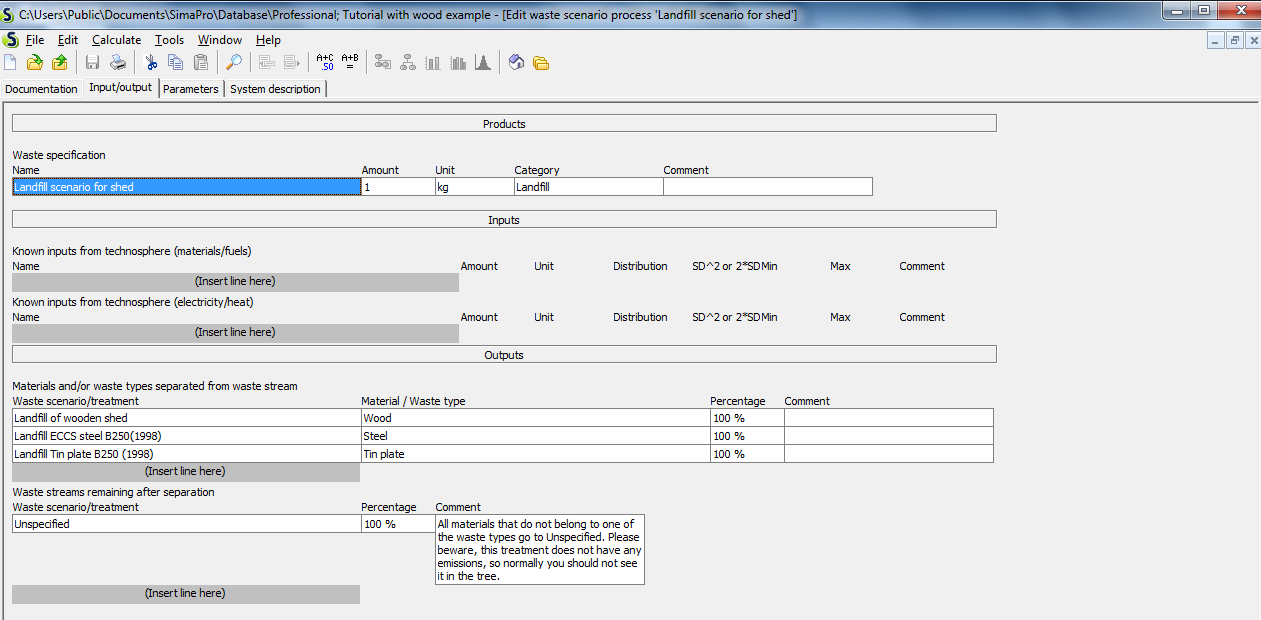This screenshot has width=1261, height=620.
Task: Show the tree hierarchy icon
Action: pyautogui.click(x=408, y=63)
